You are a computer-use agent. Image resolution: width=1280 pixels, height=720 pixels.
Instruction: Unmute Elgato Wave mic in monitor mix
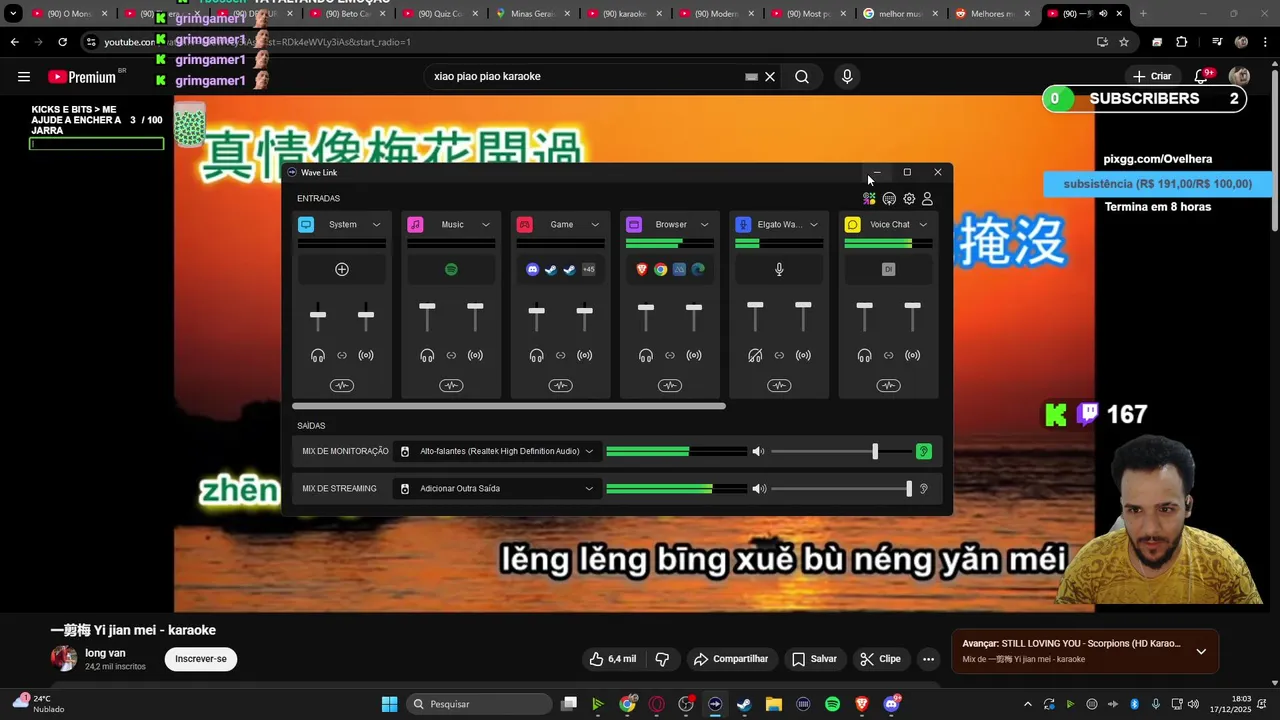pos(755,355)
